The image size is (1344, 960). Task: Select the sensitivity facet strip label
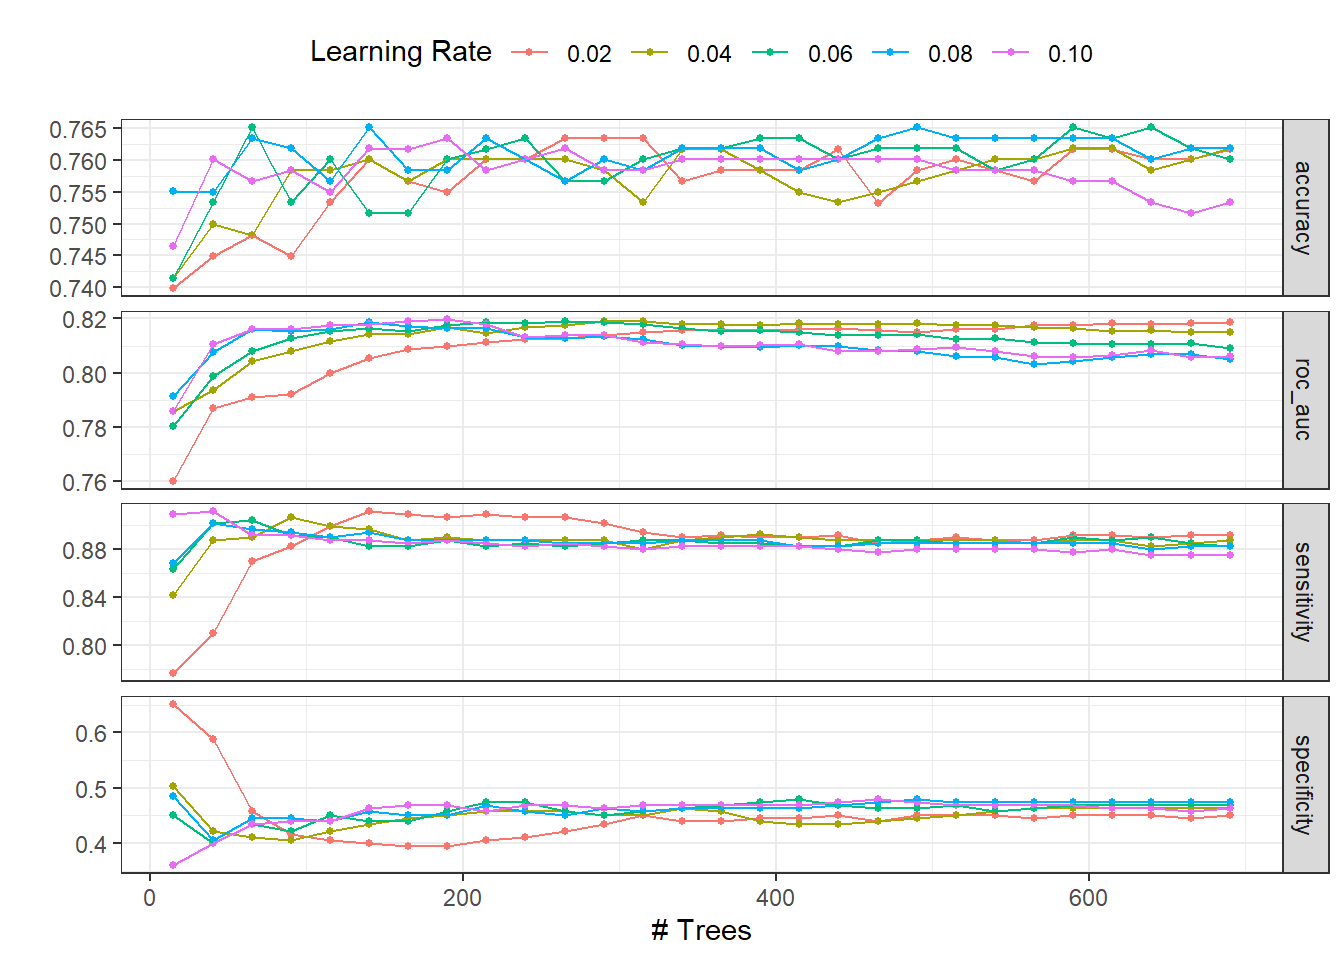[1302, 592]
